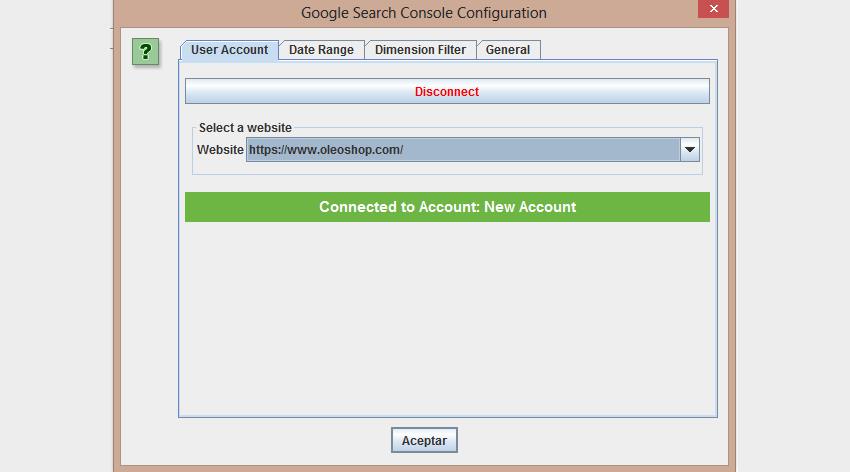The height and width of the screenshot is (472, 850).
Task: Confirm with the Aceptar button
Action: point(424,440)
